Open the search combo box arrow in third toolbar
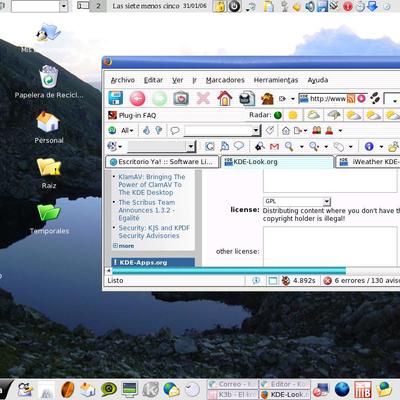The image size is (400, 400). 256,130
